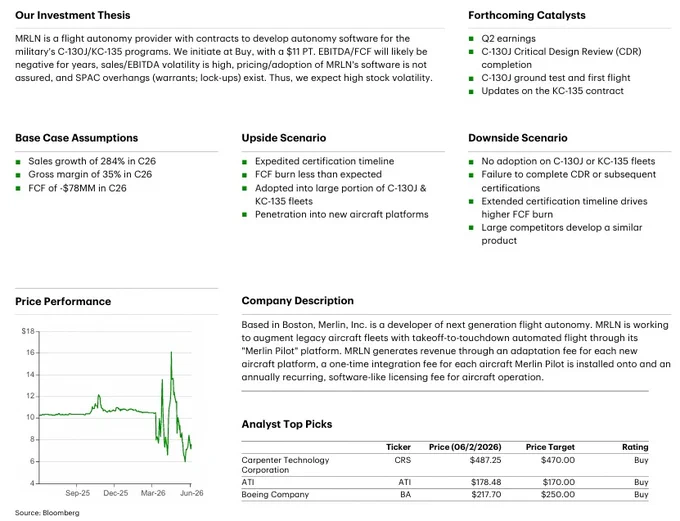Click 'Penetration into new aircraft platforms'
This screenshot has width=680, height=521.
click(341, 214)
